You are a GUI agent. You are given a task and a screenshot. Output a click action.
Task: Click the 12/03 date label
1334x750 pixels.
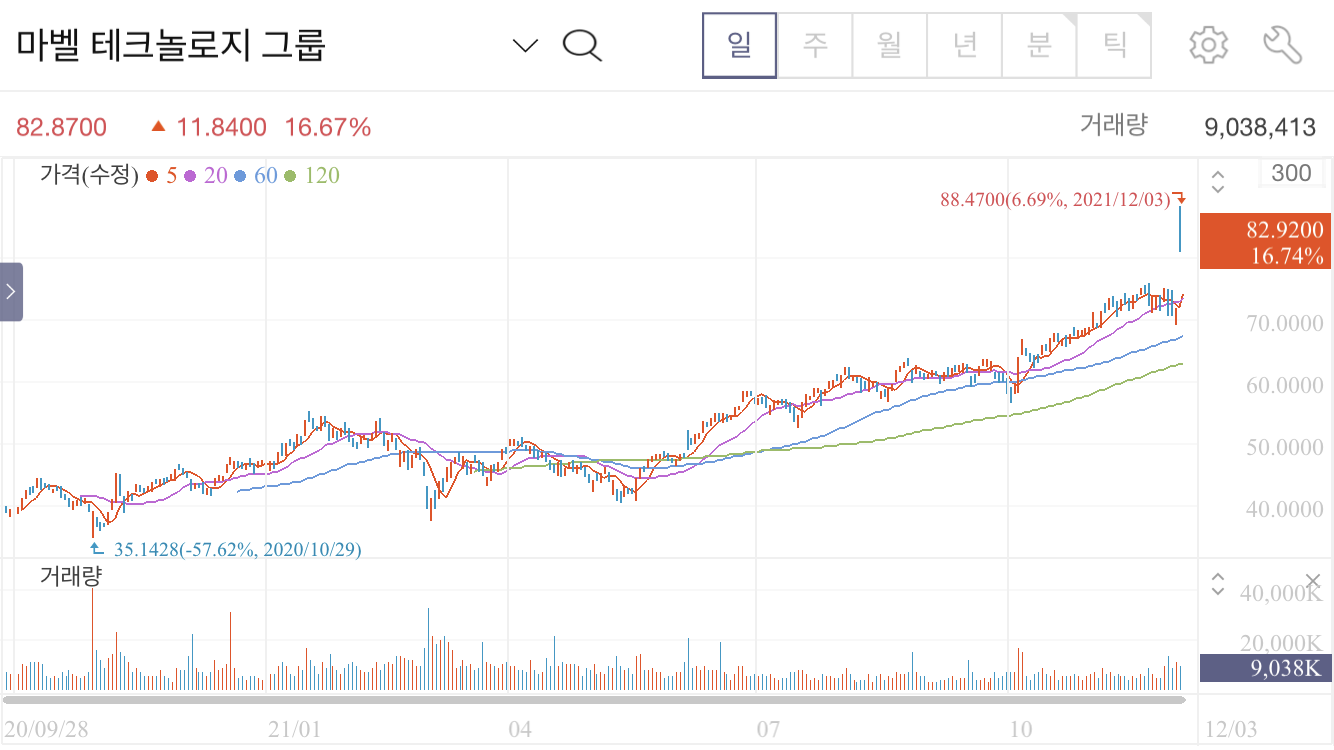[1231, 729]
